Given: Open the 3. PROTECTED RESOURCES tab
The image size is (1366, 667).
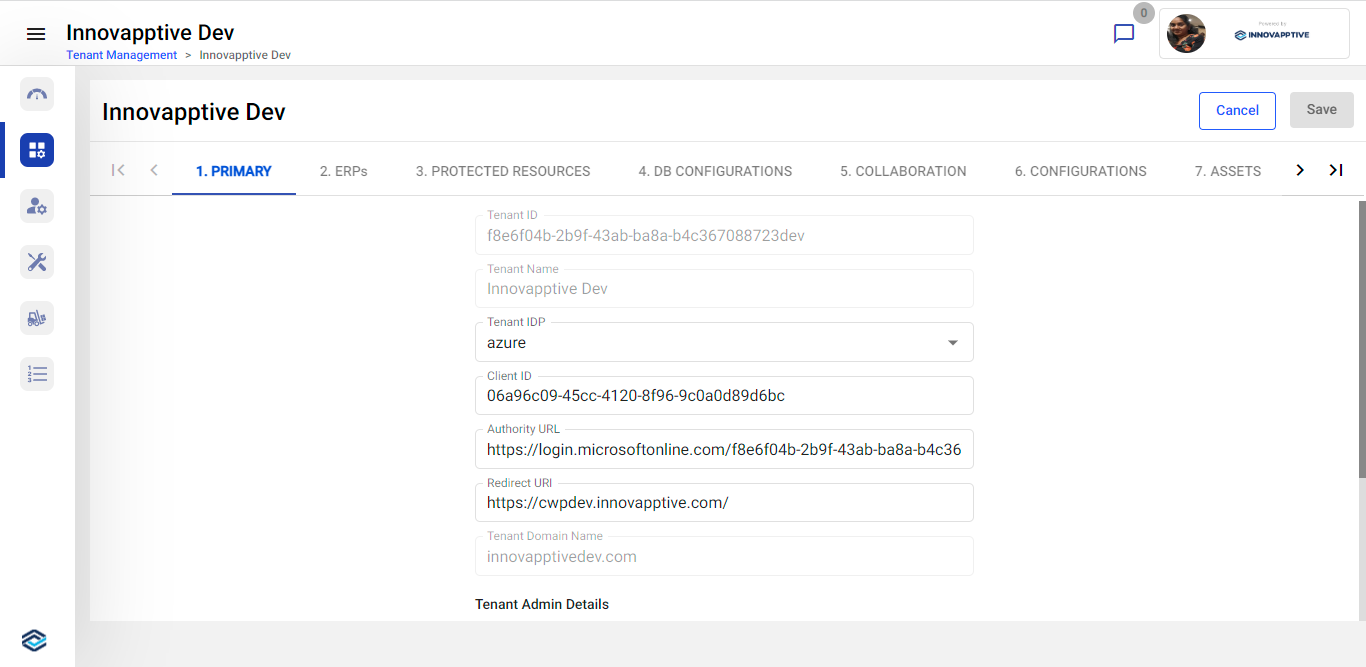Looking at the screenshot, I should point(503,171).
